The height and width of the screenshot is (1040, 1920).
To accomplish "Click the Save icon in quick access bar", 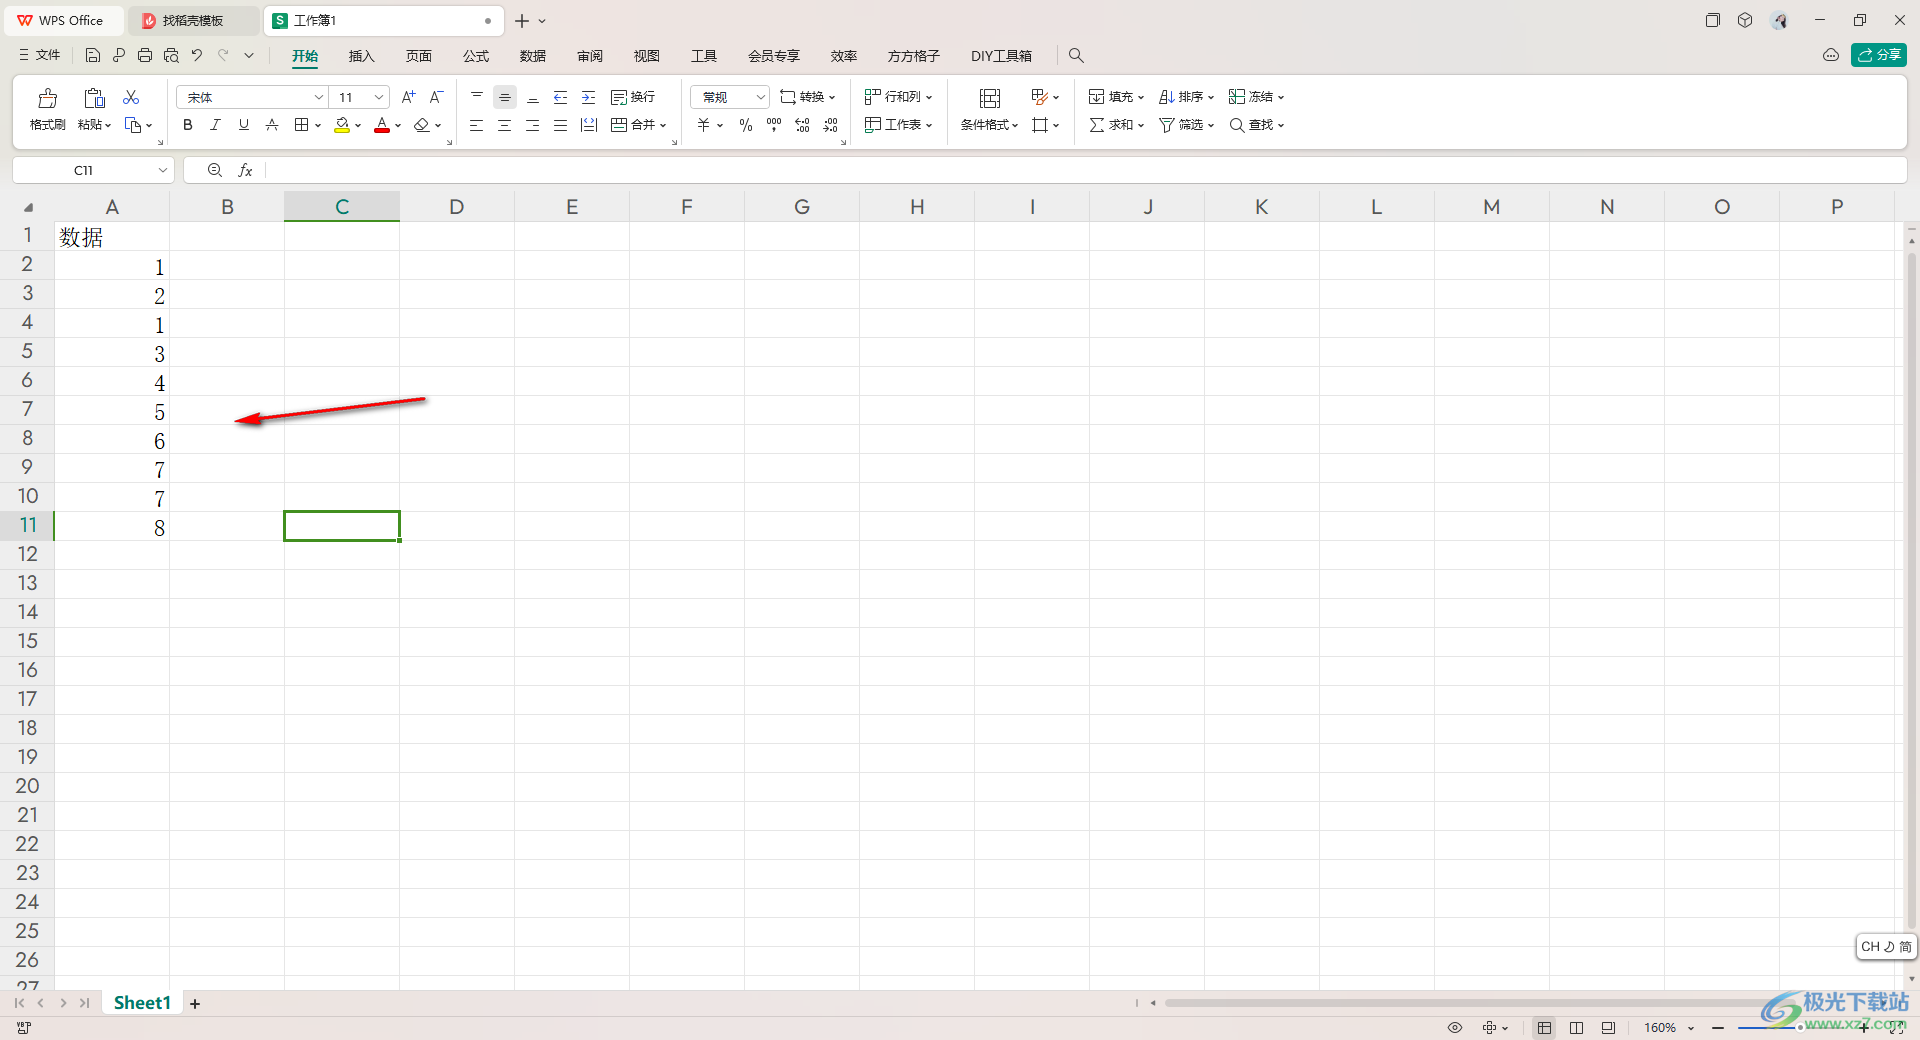I will (93, 56).
